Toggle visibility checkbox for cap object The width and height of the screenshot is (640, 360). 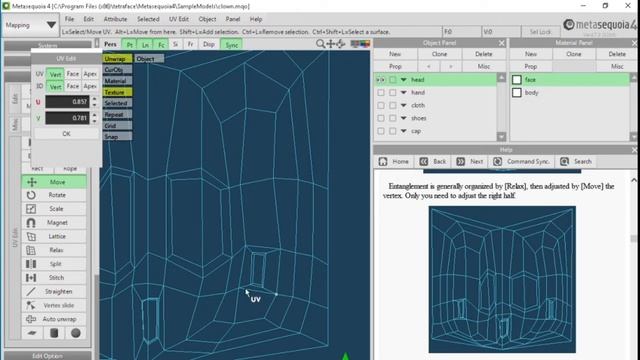pyautogui.click(x=380, y=131)
